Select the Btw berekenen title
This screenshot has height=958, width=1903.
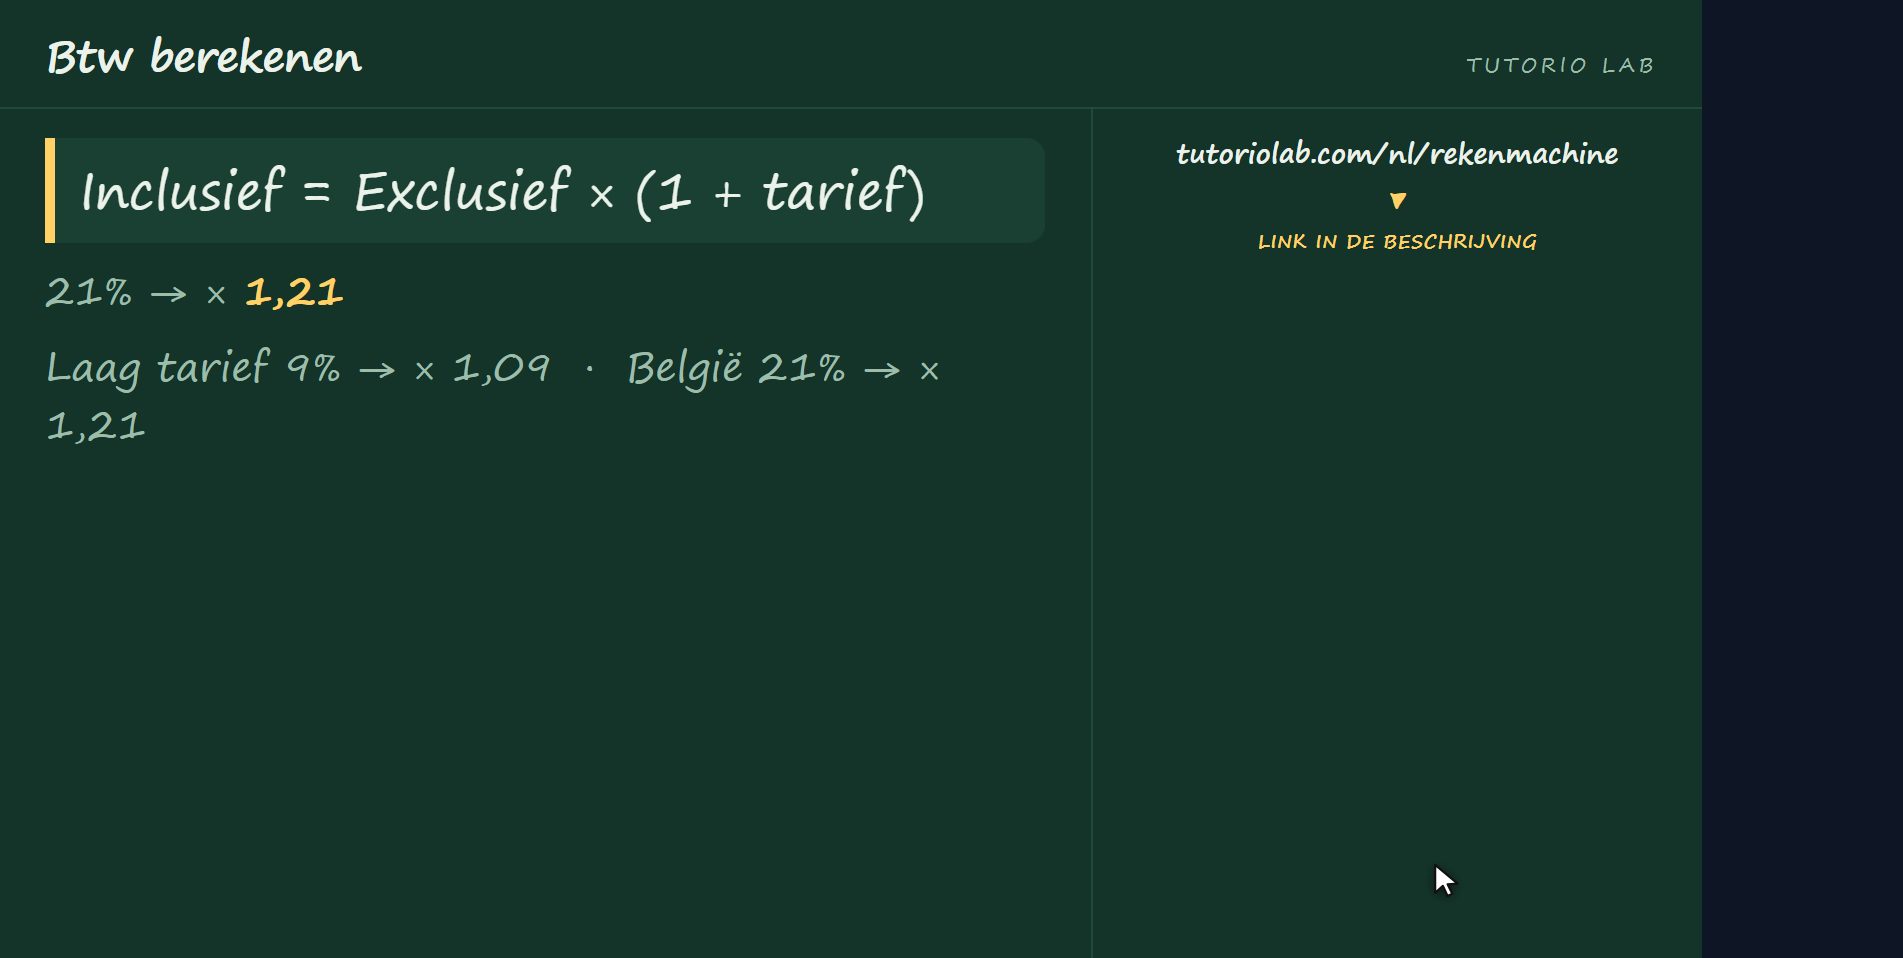[205, 57]
